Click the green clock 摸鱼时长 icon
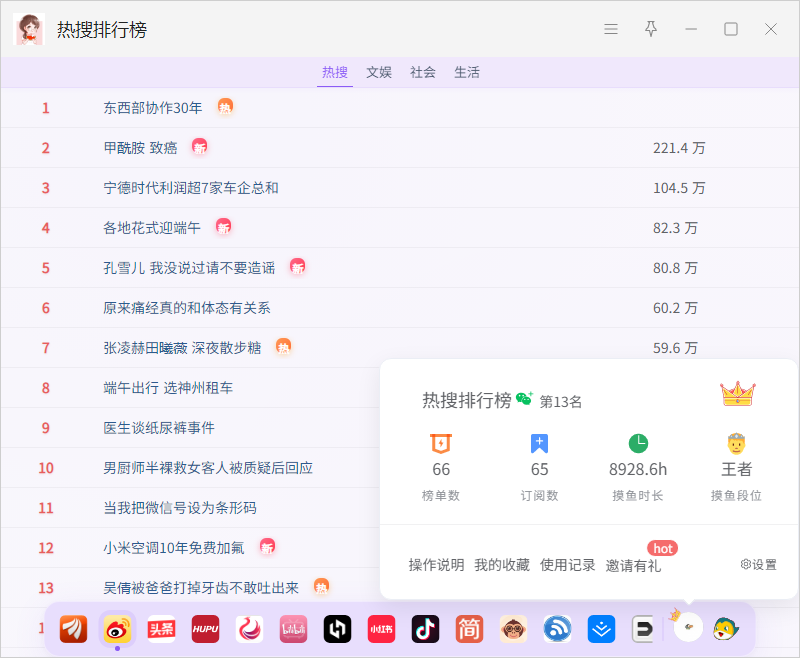This screenshot has height=658, width=800. pyautogui.click(x=638, y=443)
